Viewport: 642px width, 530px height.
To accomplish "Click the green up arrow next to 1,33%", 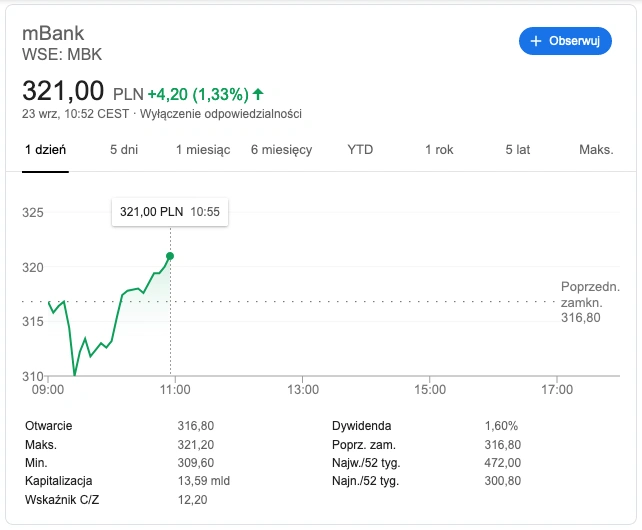I will [x=258, y=94].
